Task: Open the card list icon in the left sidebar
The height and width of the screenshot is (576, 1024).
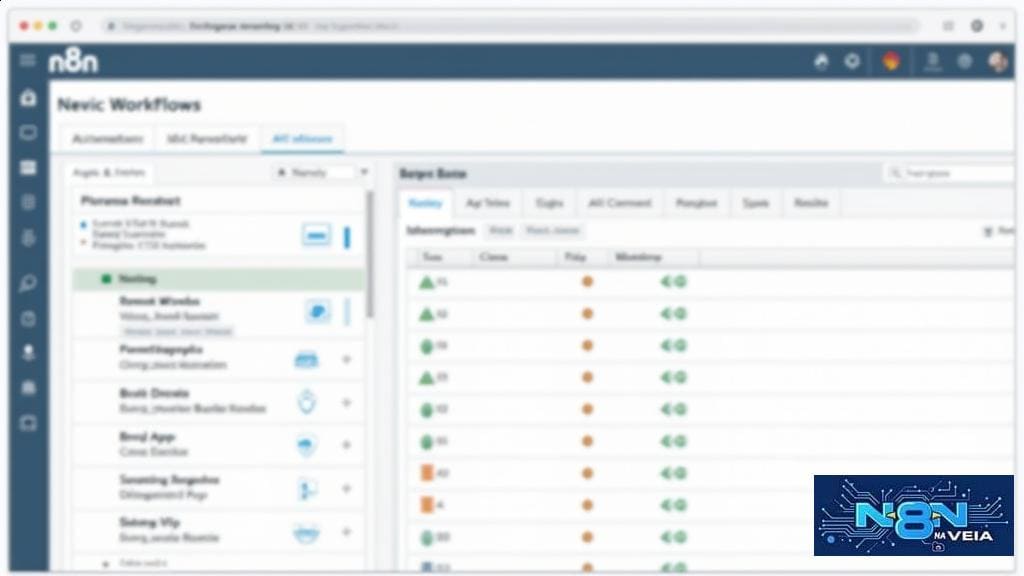Action: pyautogui.click(x=28, y=168)
